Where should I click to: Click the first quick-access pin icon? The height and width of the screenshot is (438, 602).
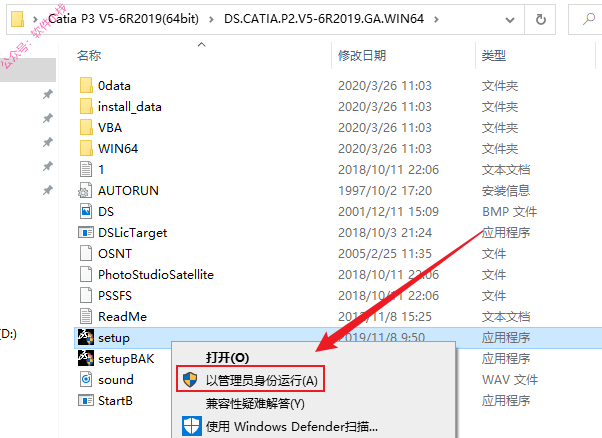point(48,94)
